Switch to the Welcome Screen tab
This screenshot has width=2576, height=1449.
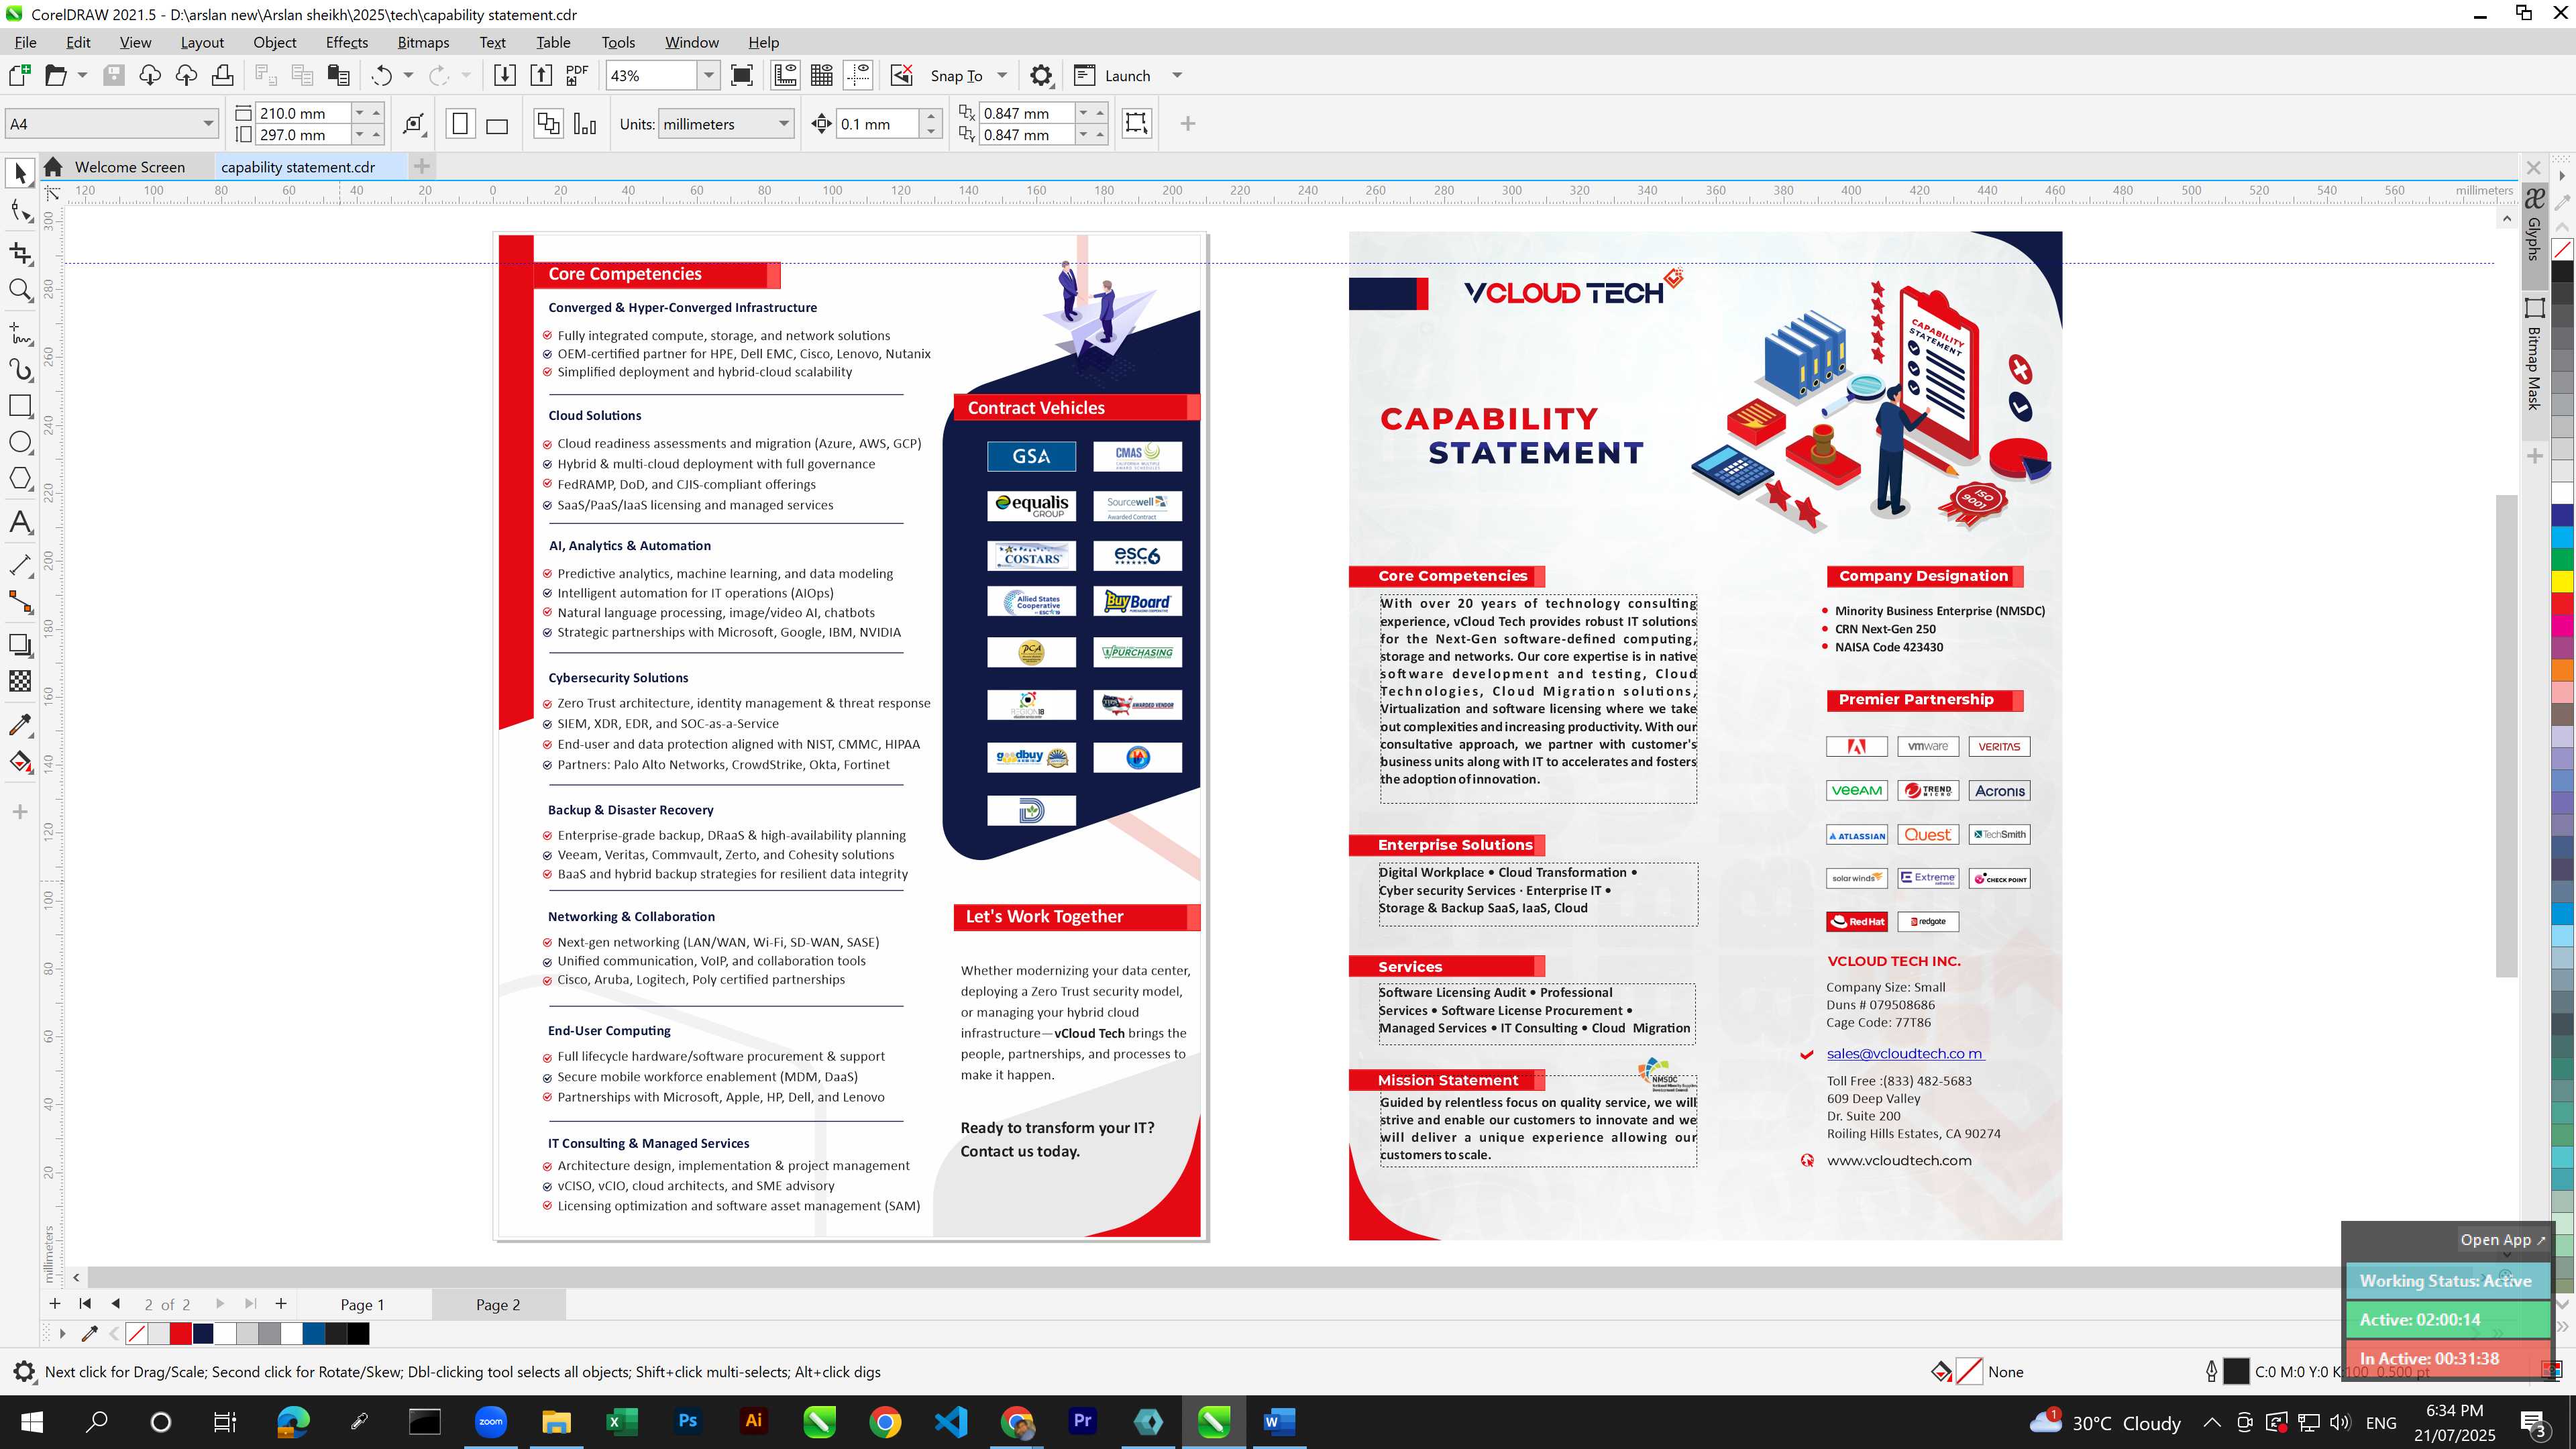tap(129, 167)
